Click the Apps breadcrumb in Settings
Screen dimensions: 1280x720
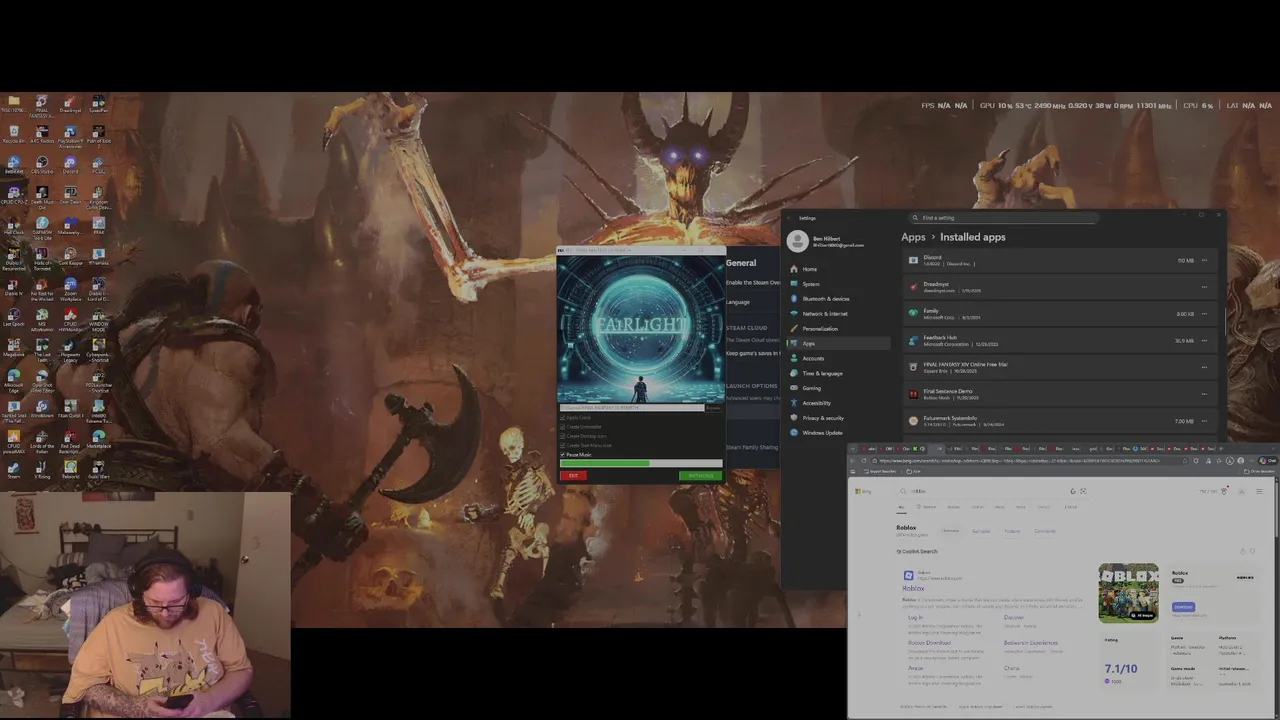913,237
